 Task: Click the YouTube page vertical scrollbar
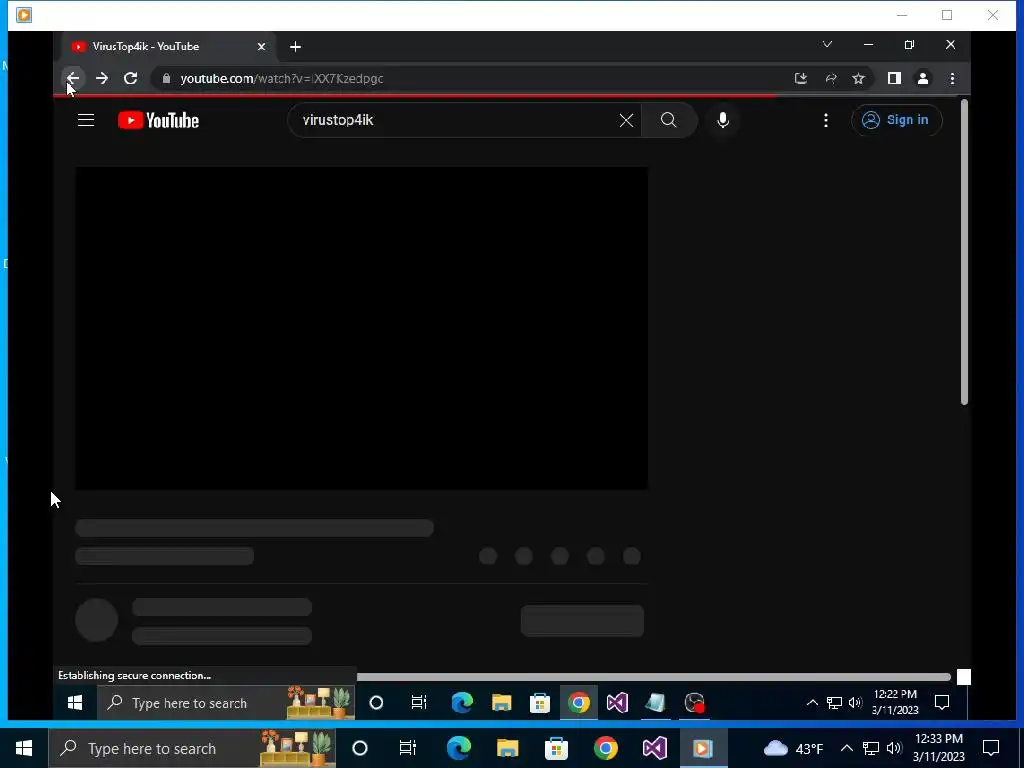pos(964,251)
